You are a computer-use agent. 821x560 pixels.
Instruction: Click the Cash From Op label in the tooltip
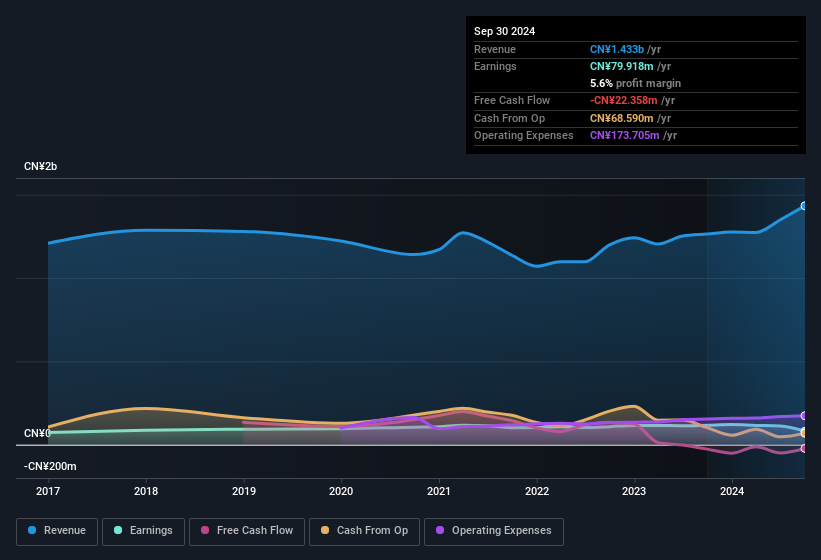(509, 118)
